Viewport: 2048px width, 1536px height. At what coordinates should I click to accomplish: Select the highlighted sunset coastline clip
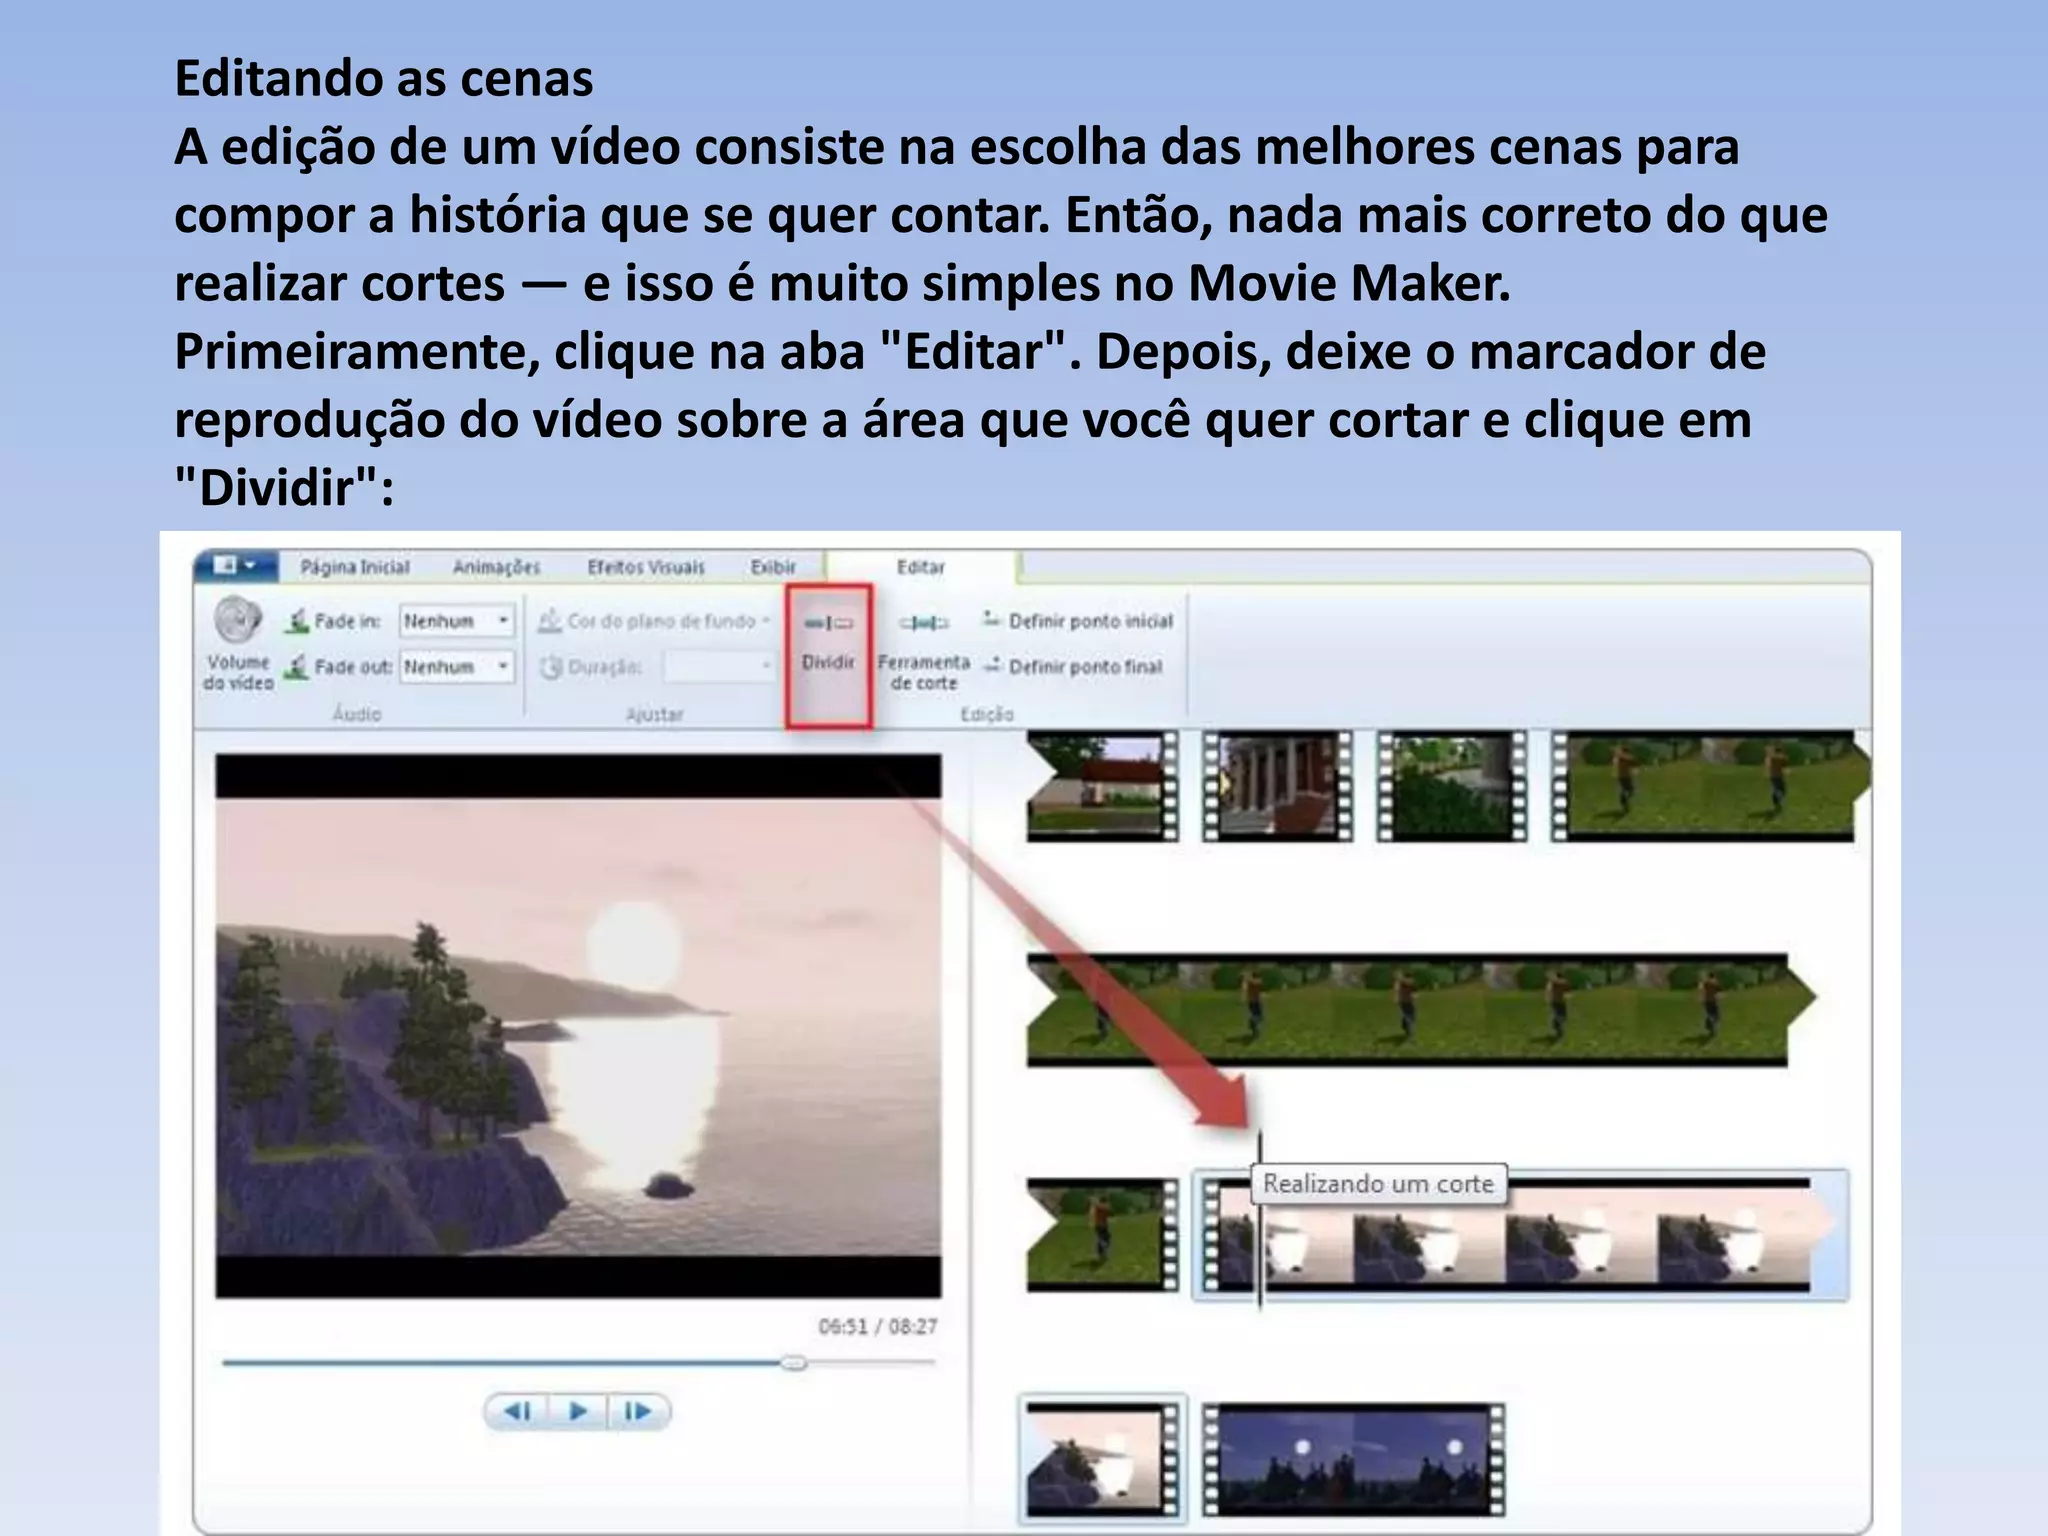click(x=1521, y=1236)
